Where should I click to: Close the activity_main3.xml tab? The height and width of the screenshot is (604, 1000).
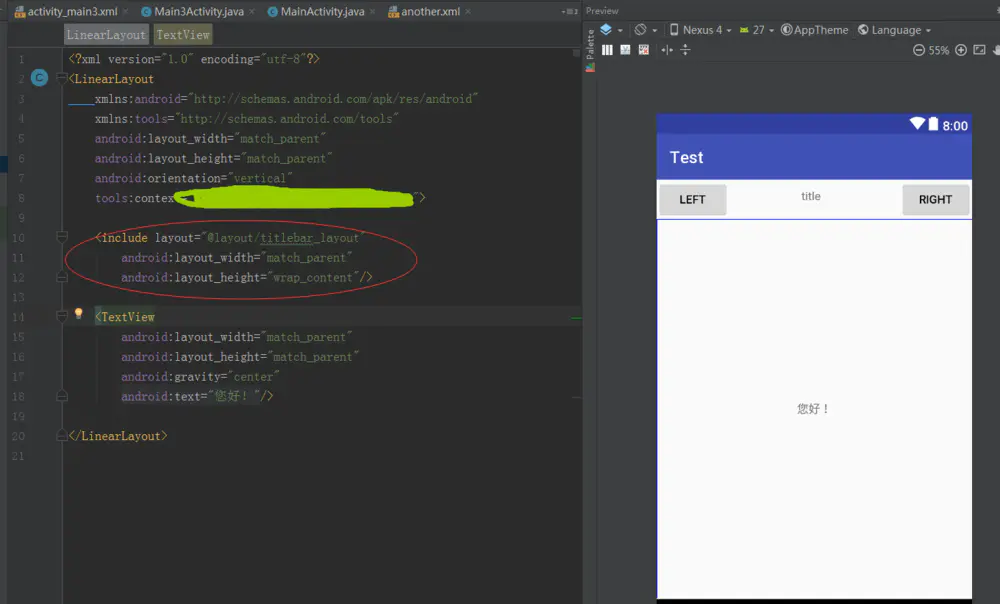click(x=126, y=11)
